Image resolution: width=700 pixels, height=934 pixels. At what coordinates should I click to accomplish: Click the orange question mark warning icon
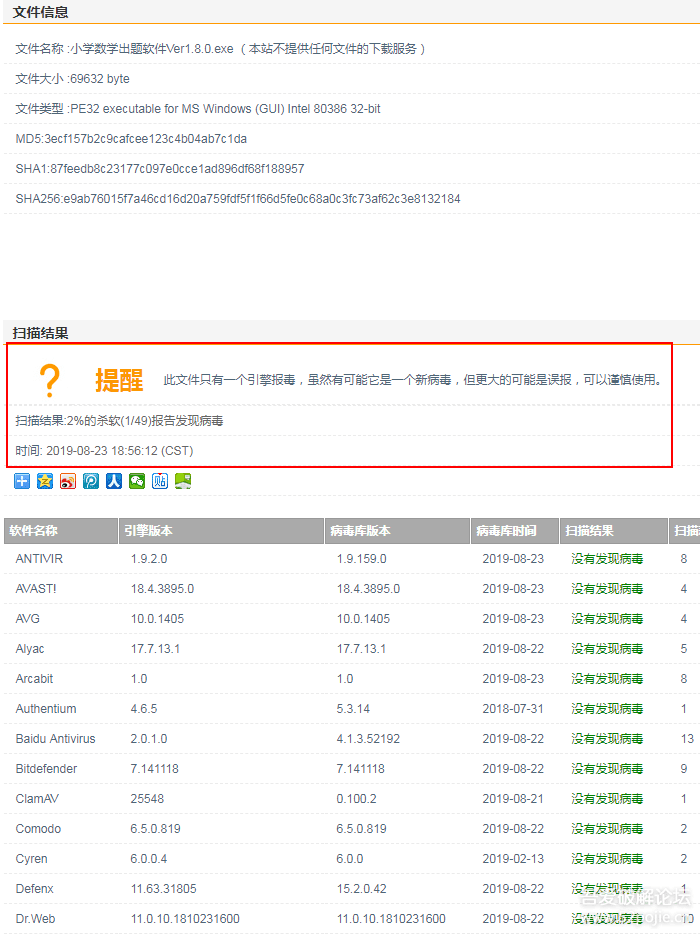click(x=49, y=381)
